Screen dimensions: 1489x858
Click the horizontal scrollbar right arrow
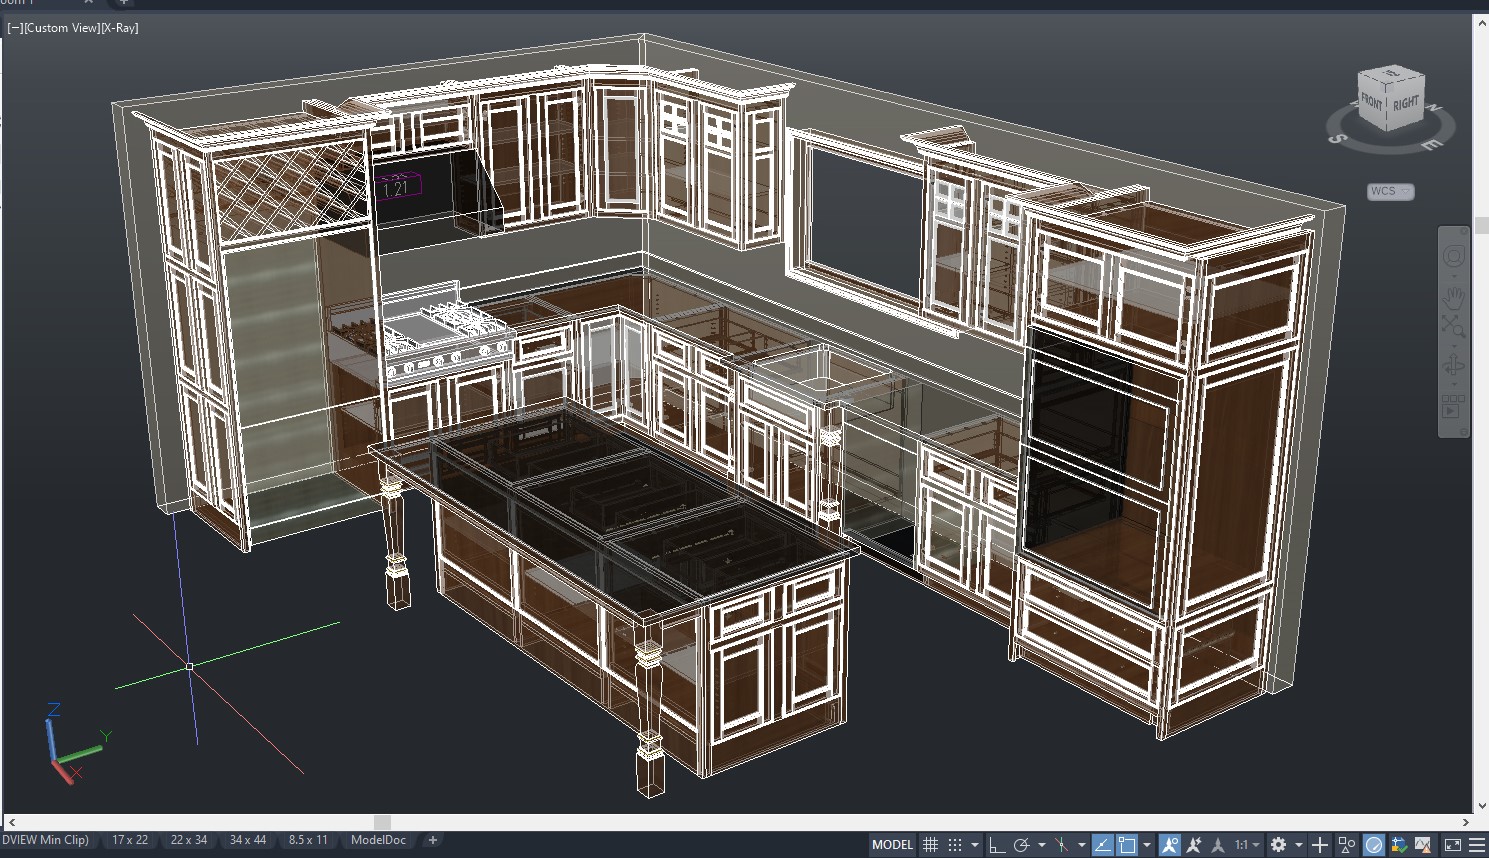(x=1466, y=822)
